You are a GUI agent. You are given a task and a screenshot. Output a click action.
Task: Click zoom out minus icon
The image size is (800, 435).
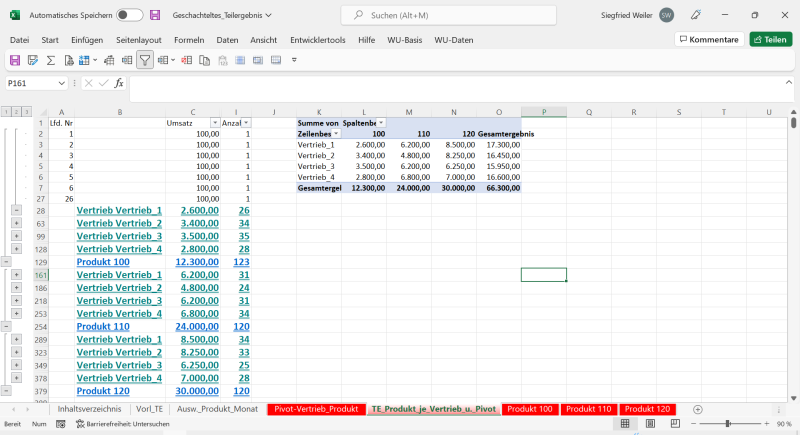[693, 424]
